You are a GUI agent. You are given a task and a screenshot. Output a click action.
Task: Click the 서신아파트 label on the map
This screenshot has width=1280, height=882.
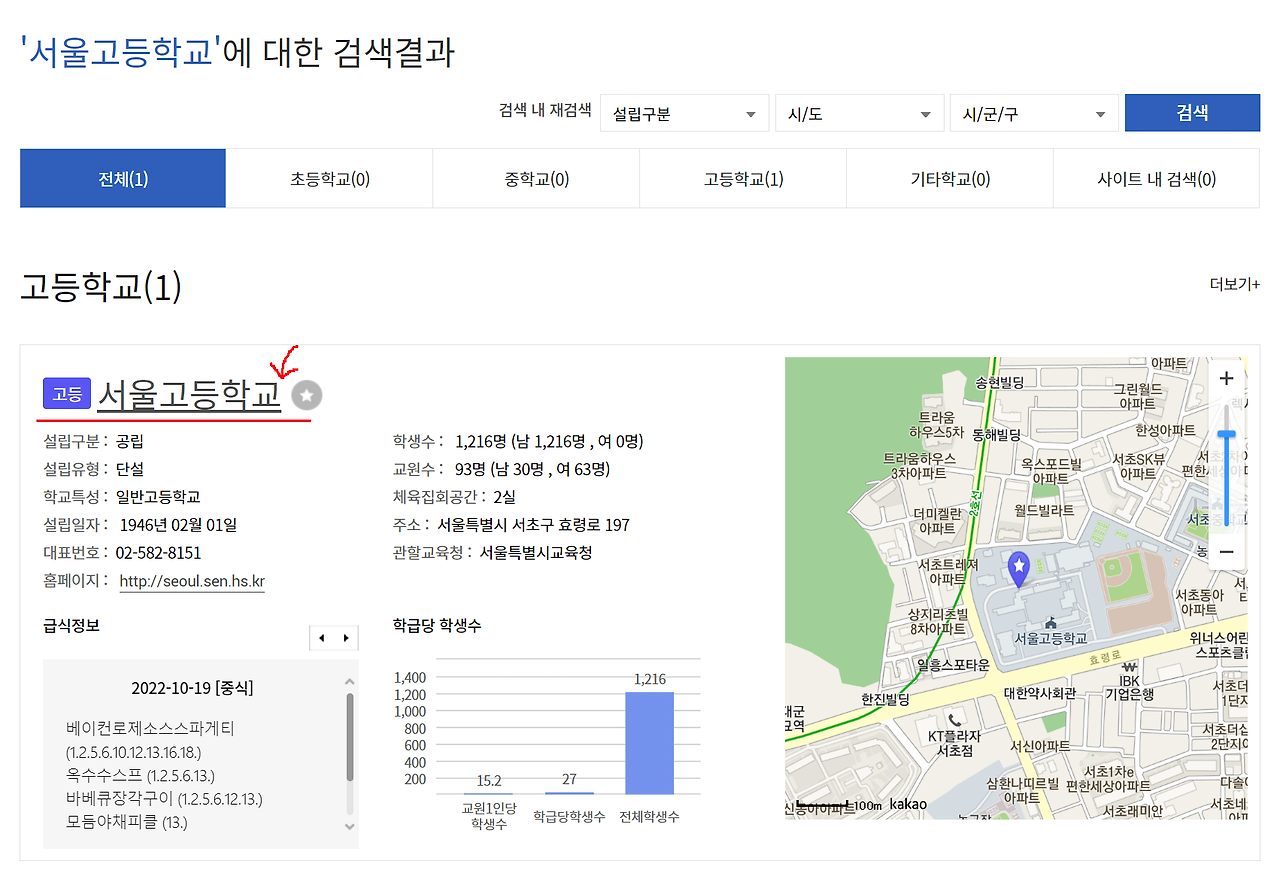(x=1040, y=746)
